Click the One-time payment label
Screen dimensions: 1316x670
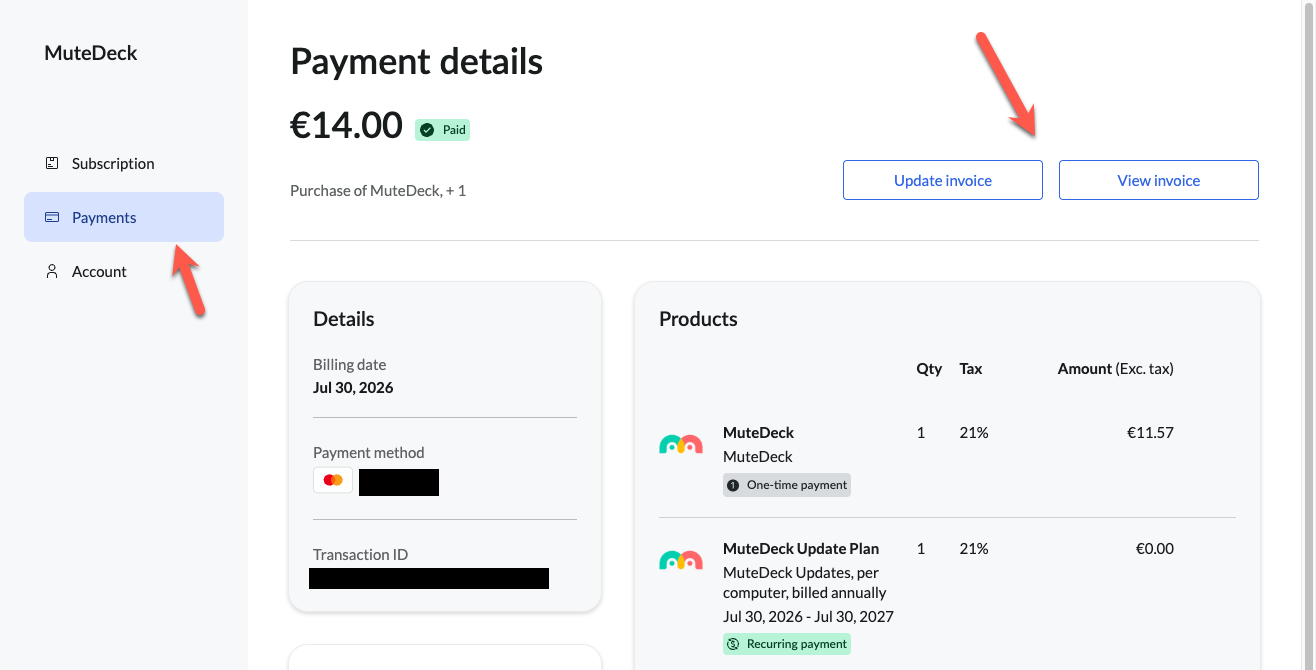tap(797, 485)
